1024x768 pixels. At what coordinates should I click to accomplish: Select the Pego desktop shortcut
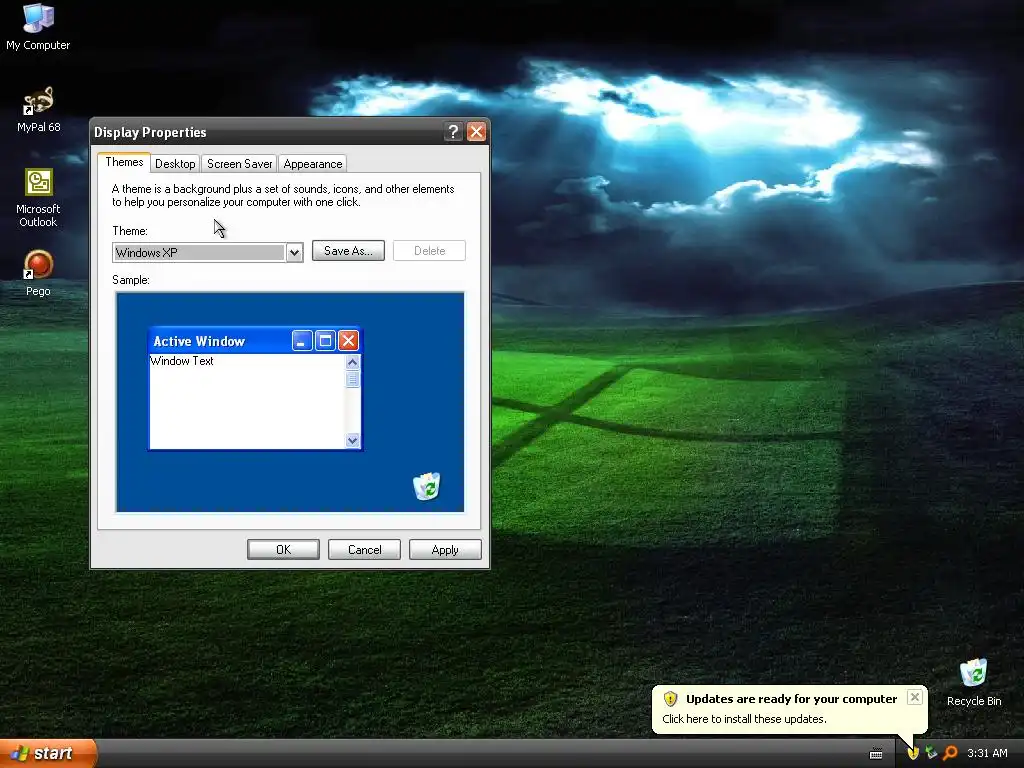click(x=38, y=273)
